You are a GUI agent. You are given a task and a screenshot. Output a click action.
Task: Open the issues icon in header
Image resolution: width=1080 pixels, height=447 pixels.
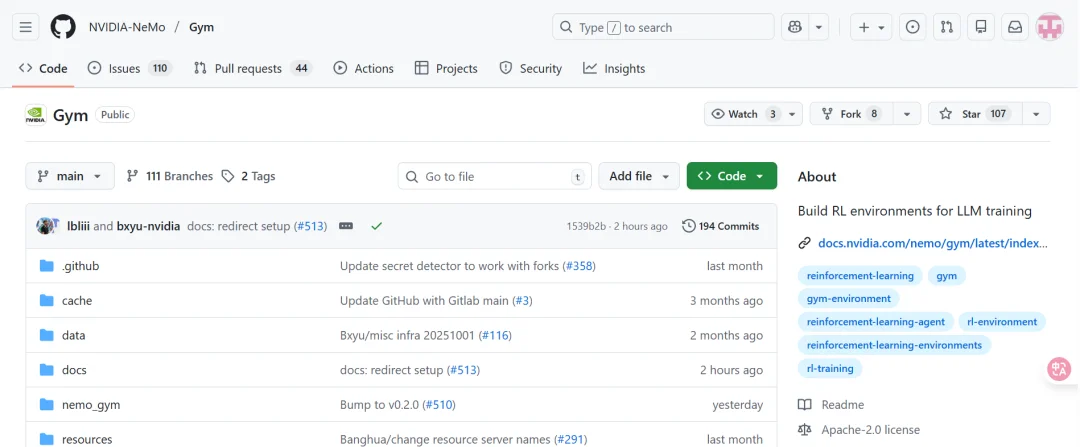pos(912,27)
